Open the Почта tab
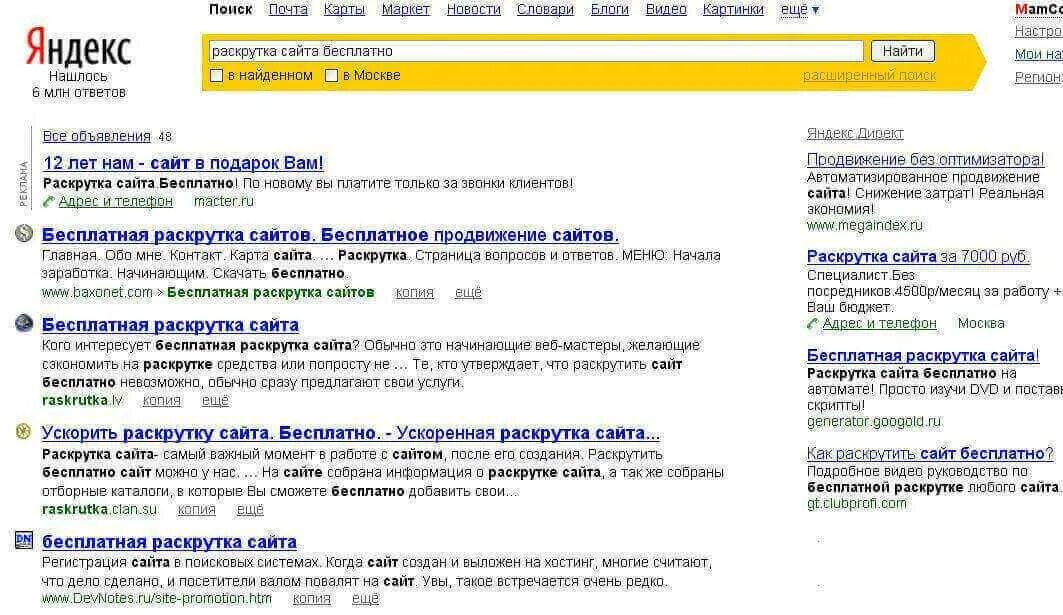 coord(288,9)
